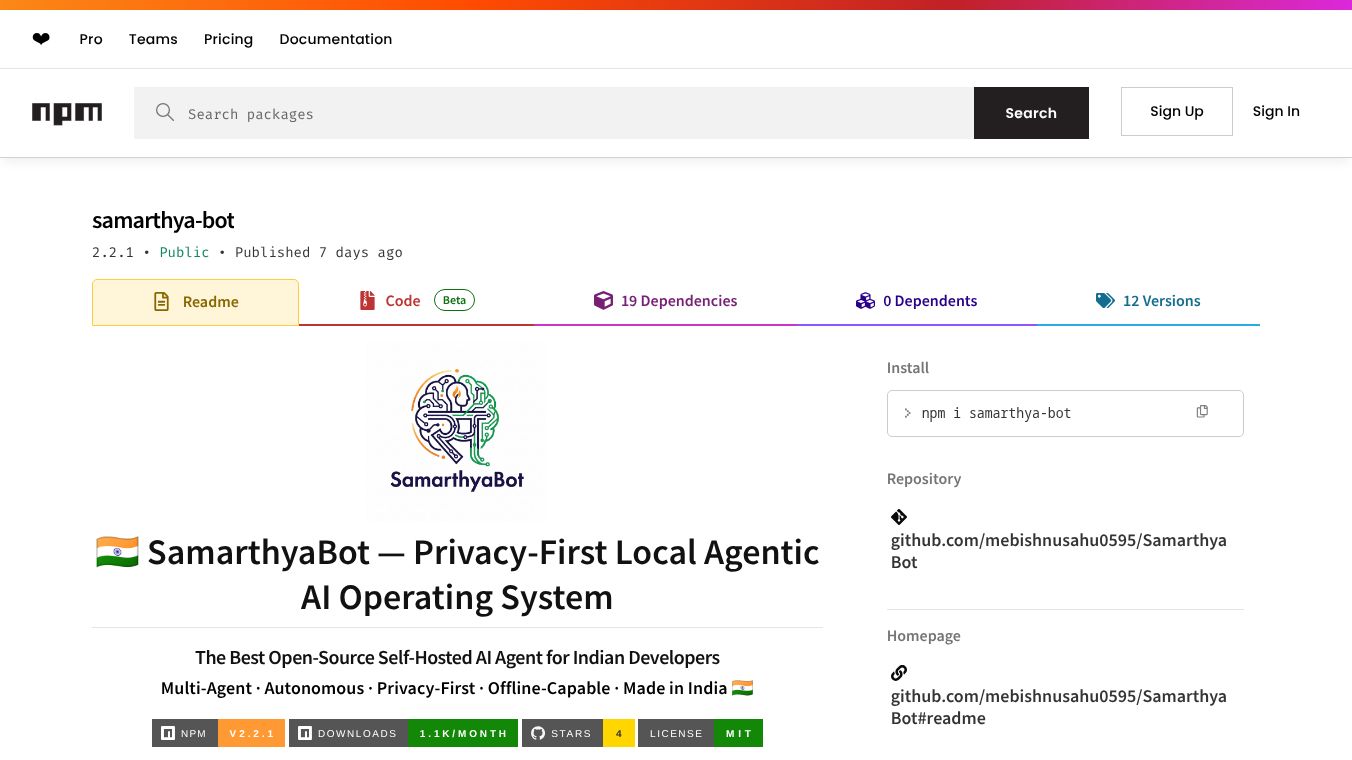Copy the npm install command
Viewport: 1352px width, 760px height.
1202,412
